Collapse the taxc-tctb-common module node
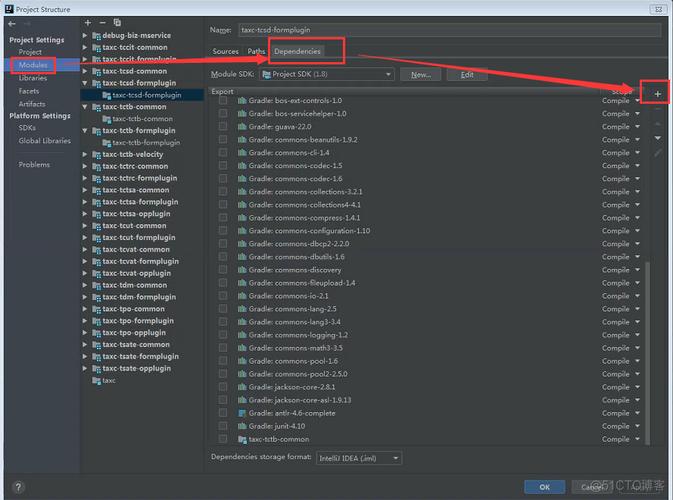Image resolution: width=673 pixels, height=500 pixels. click(x=85, y=107)
